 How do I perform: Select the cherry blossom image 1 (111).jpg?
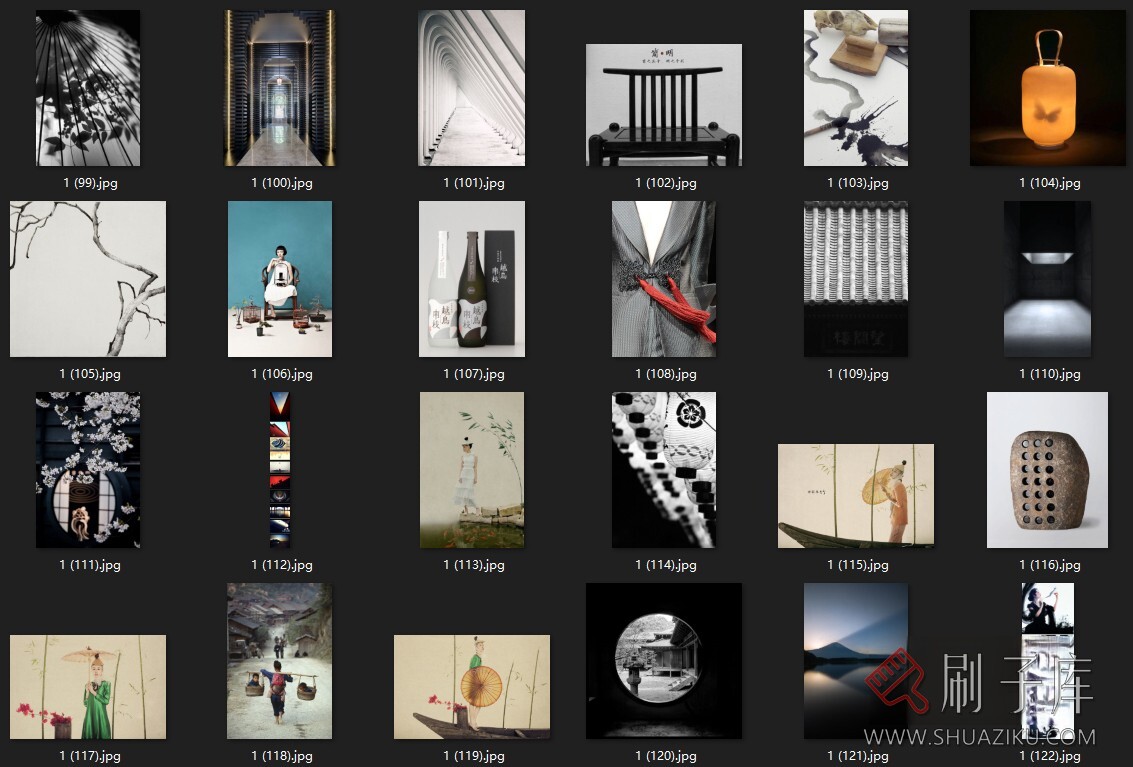[x=88, y=470]
